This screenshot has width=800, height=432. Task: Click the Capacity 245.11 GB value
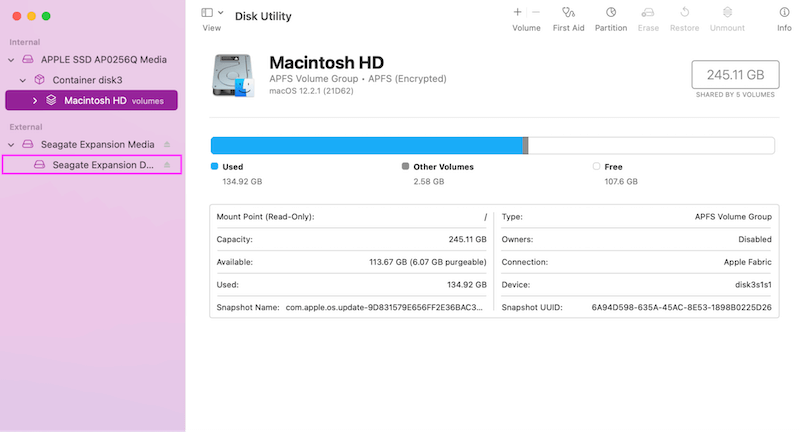pos(467,239)
